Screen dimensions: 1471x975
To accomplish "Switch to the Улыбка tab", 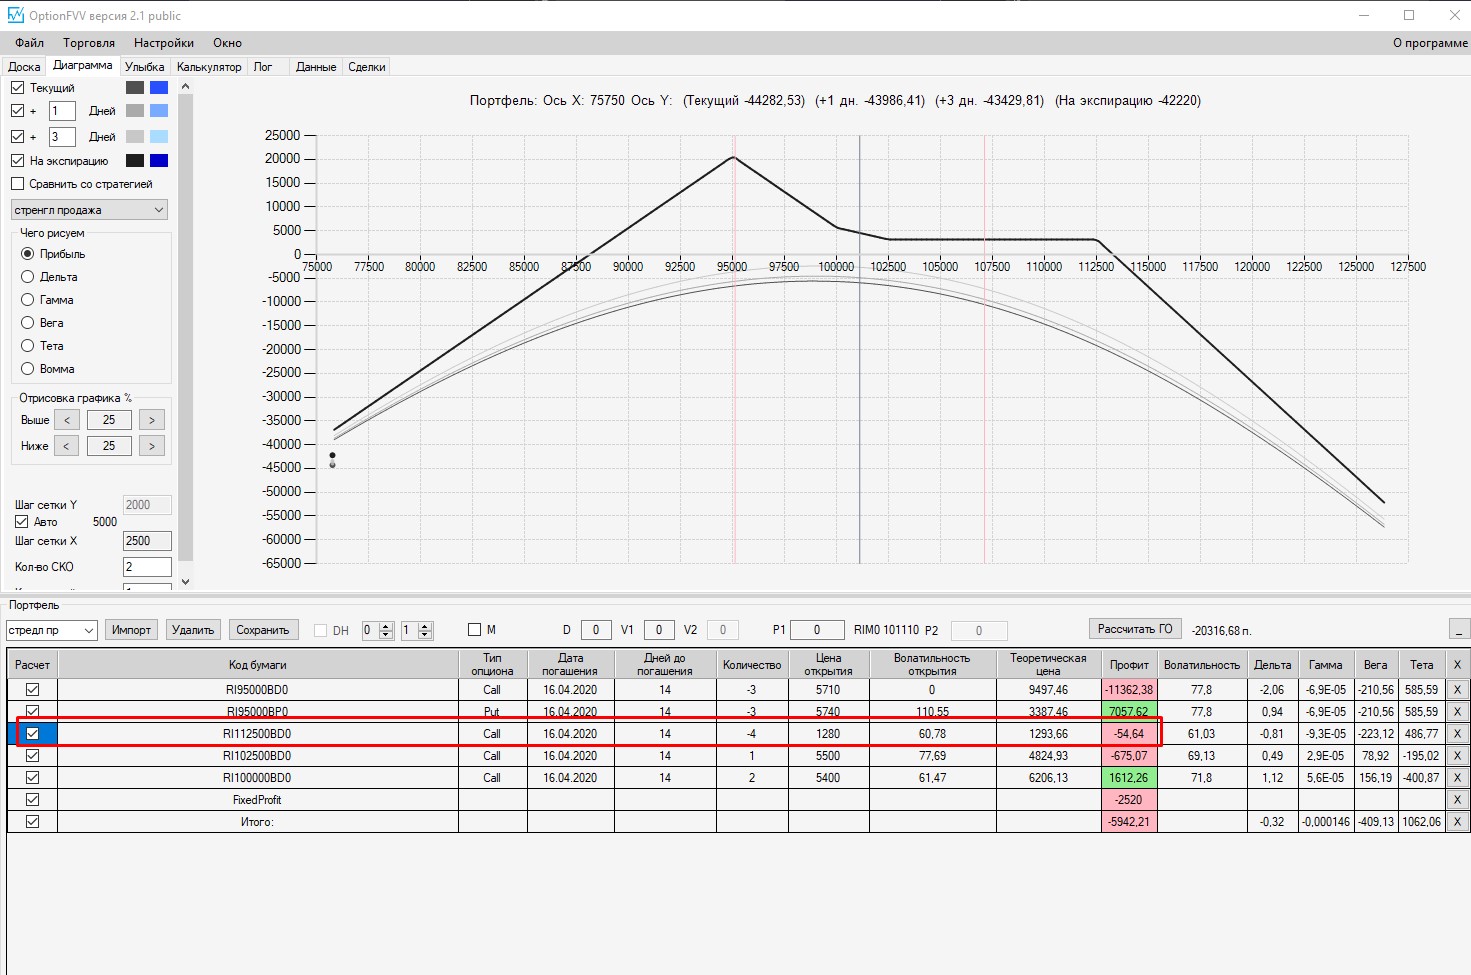I will pyautogui.click(x=145, y=67).
